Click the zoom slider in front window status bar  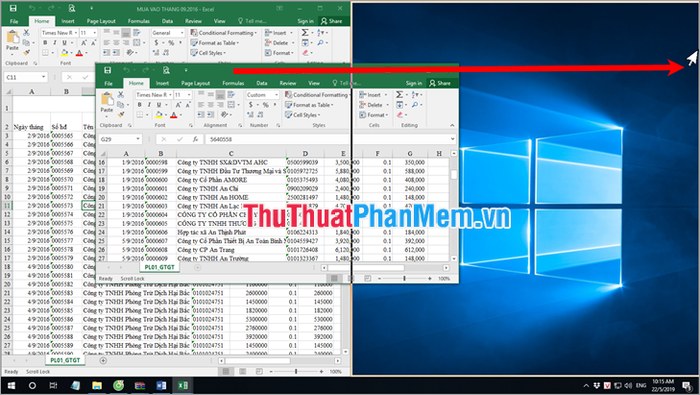click(404, 278)
